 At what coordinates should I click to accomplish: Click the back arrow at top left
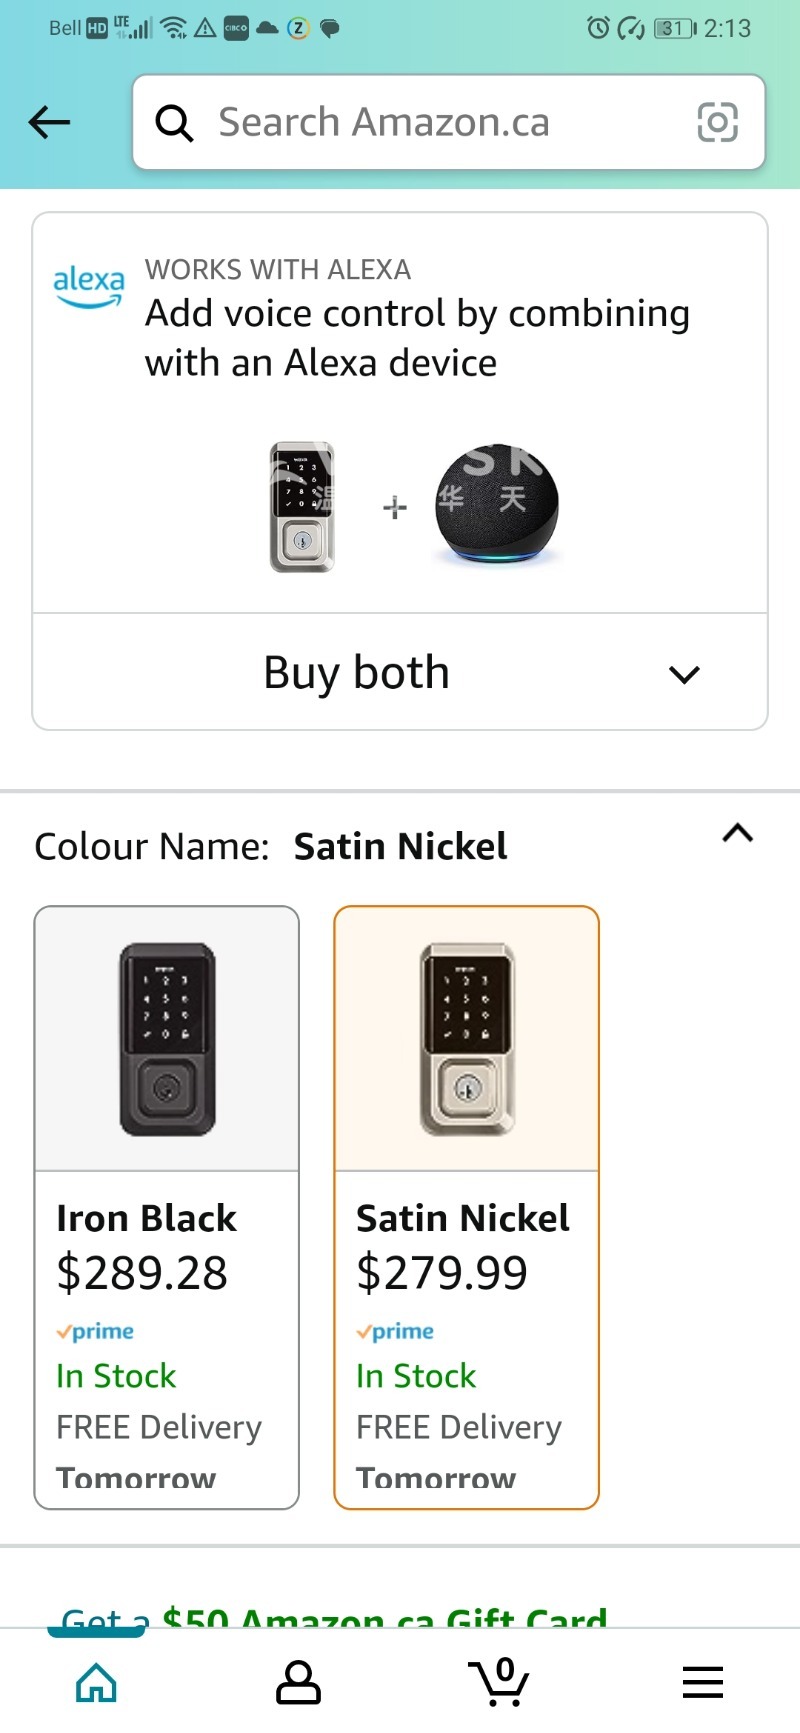(x=48, y=122)
